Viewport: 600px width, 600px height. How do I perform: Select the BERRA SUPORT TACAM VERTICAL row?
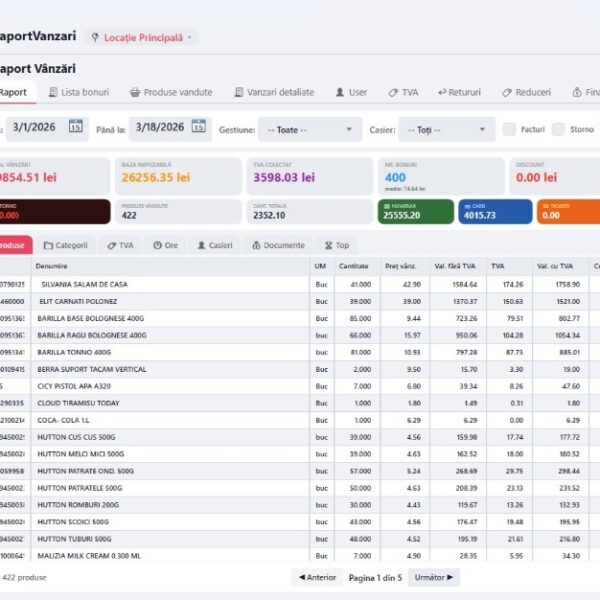point(300,369)
